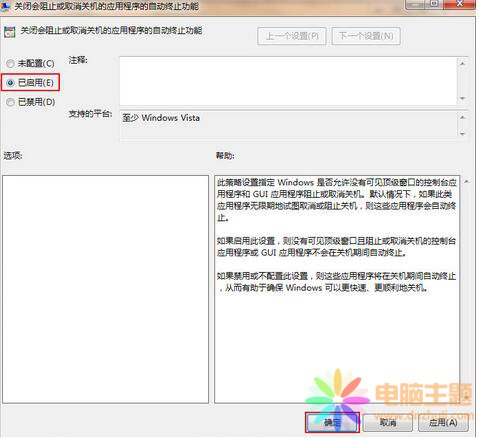Click the 取消 button
Viewport: 479px width, 438px height.
pos(388,422)
